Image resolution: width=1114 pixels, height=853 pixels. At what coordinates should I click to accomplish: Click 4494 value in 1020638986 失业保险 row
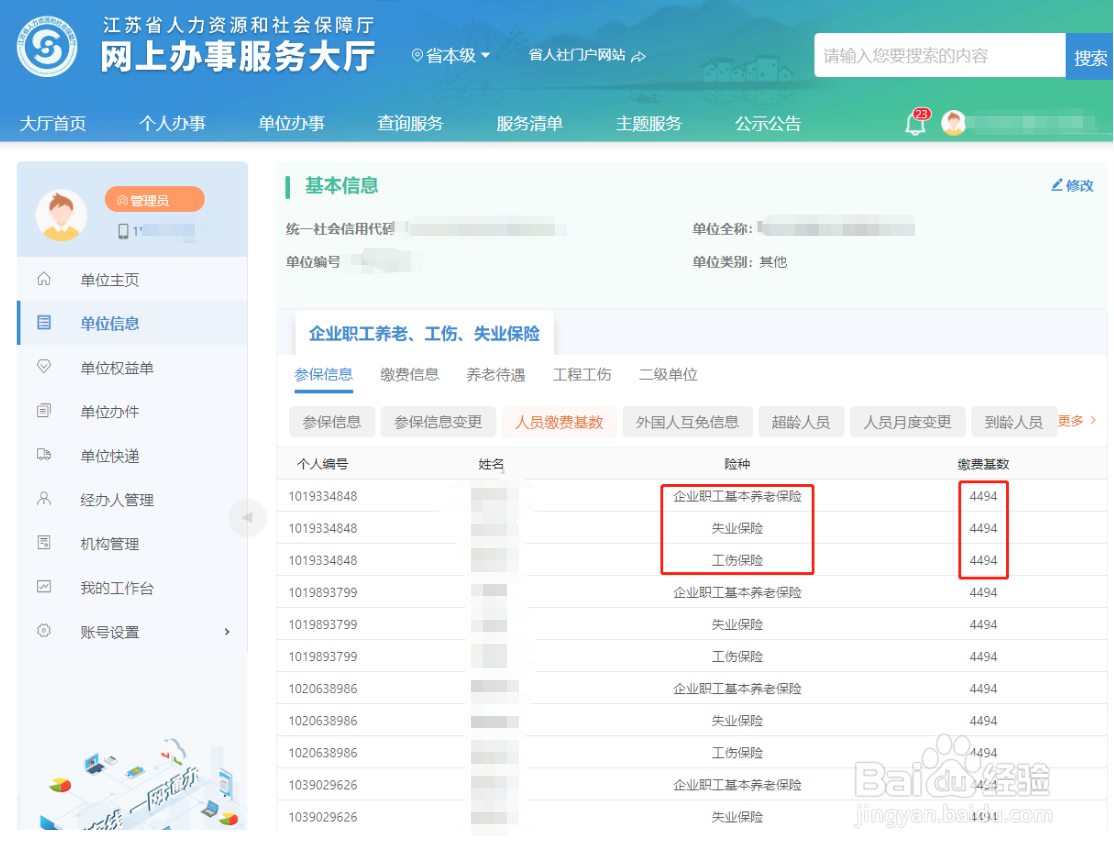click(x=983, y=721)
